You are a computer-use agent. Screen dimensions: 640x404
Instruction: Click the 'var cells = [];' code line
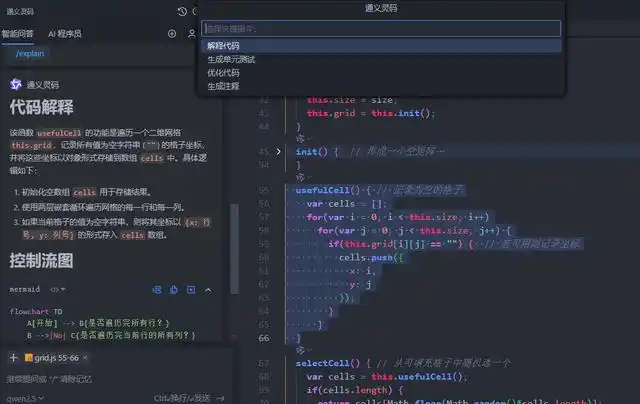(x=347, y=204)
